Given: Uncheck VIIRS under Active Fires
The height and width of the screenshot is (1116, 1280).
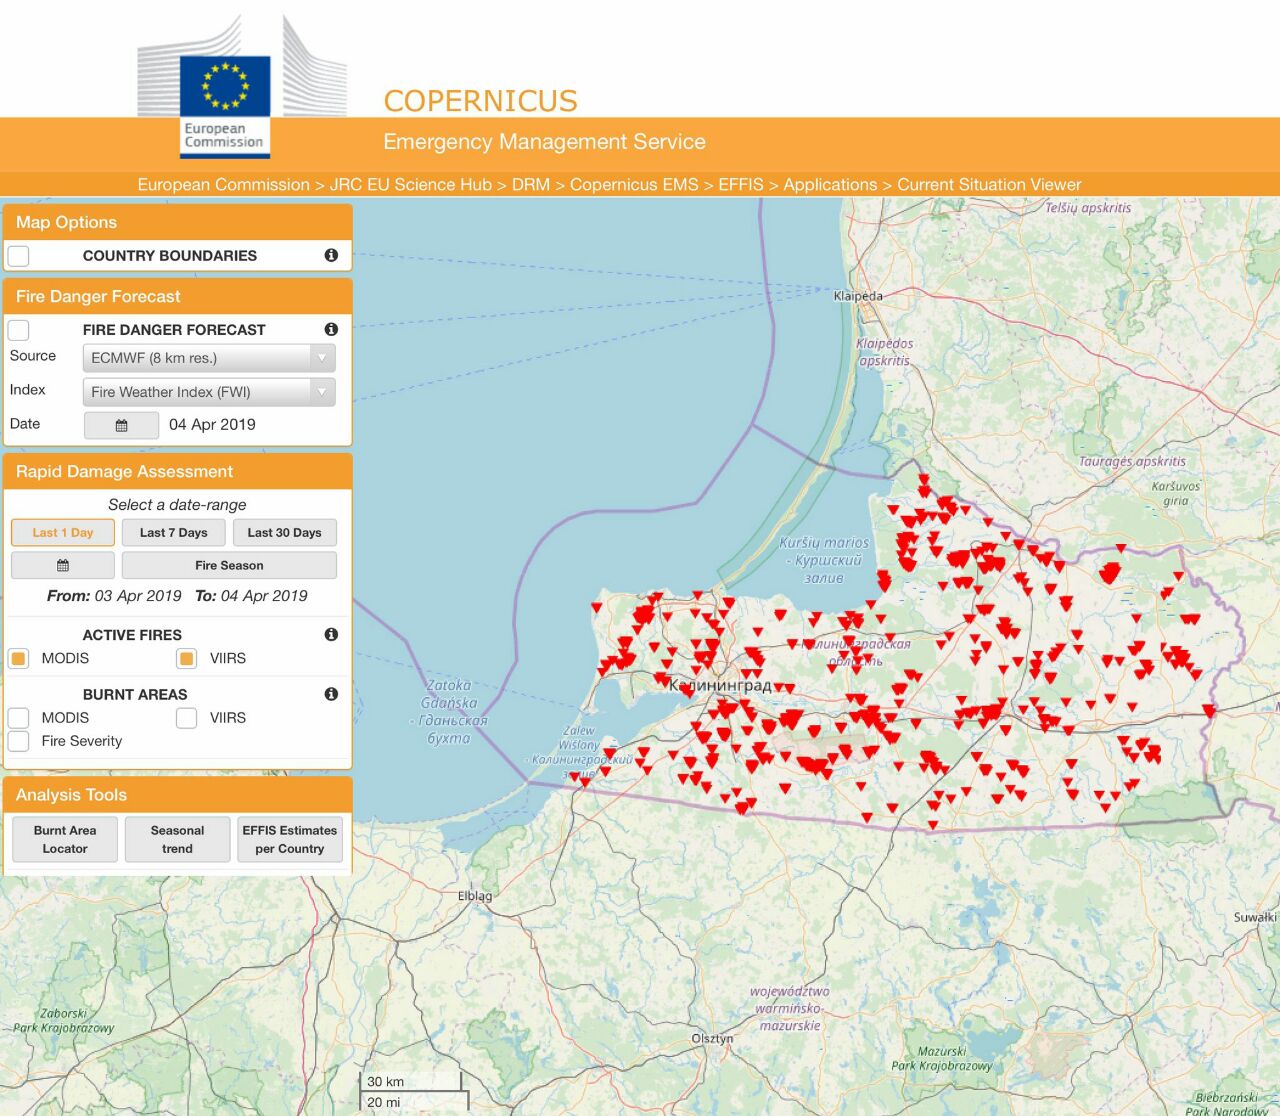Looking at the screenshot, I should click(186, 658).
